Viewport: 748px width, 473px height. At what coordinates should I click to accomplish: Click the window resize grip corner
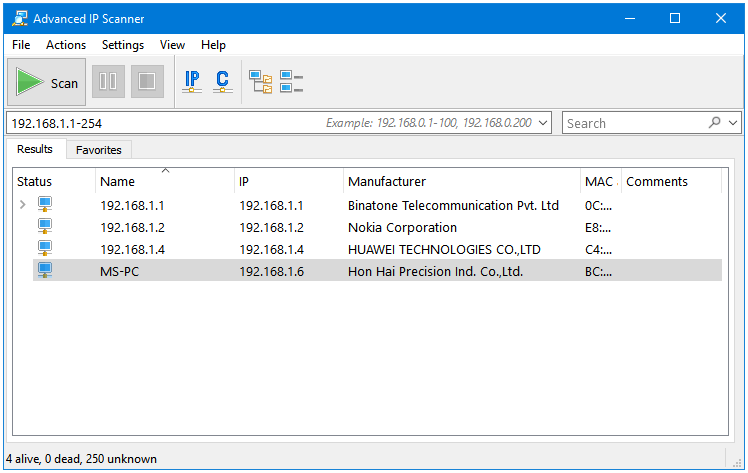(737, 462)
